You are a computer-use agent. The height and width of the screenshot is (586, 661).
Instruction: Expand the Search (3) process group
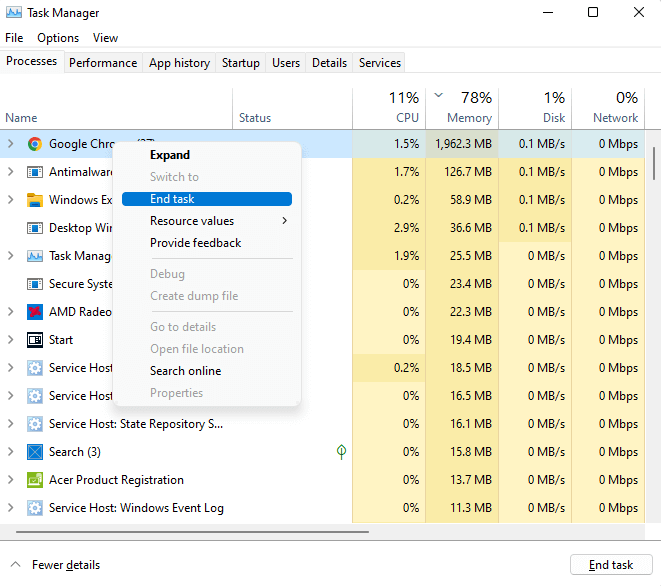[10, 452]
